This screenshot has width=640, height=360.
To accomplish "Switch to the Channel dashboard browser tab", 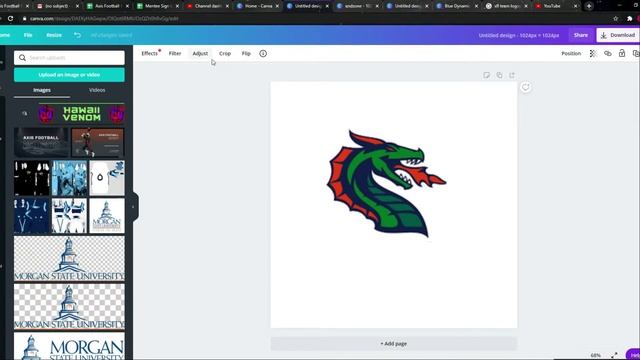I will coord(208,6).
